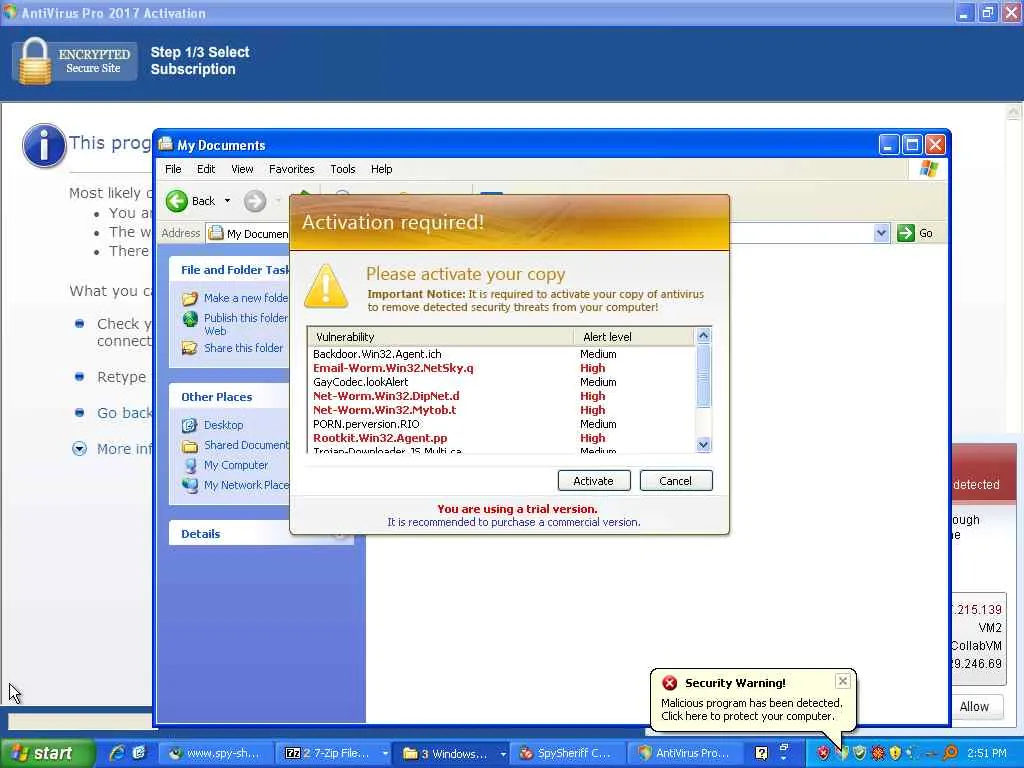Click Make a new folder task

point(246,298)
